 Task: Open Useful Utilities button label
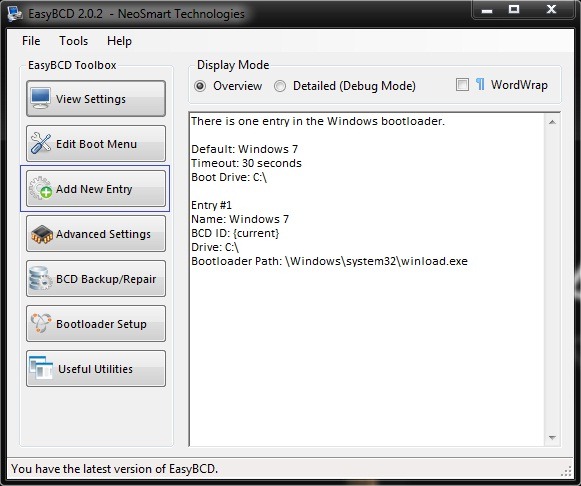[95, 369]
